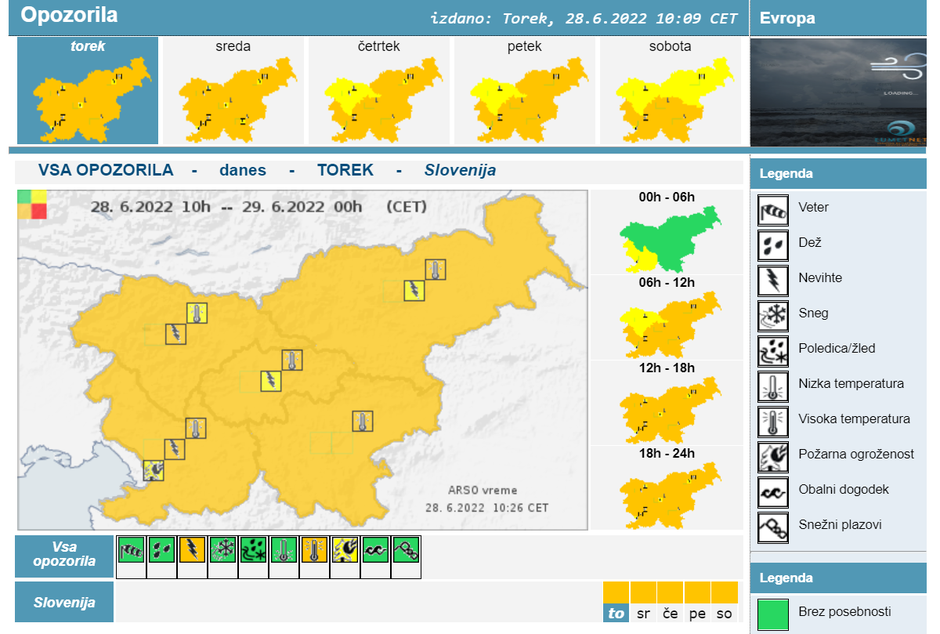The image size is (940, 634).
Task: Filter by thunderstorm warnings icon
Action: [x=192, y=550]
